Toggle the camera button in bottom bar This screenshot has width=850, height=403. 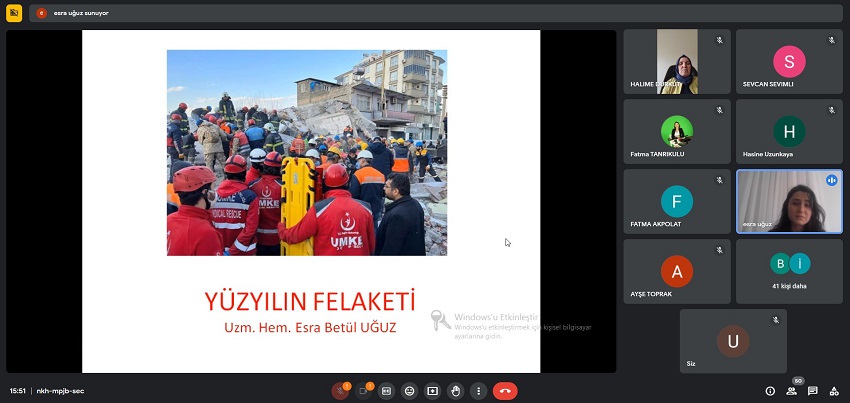364,391
